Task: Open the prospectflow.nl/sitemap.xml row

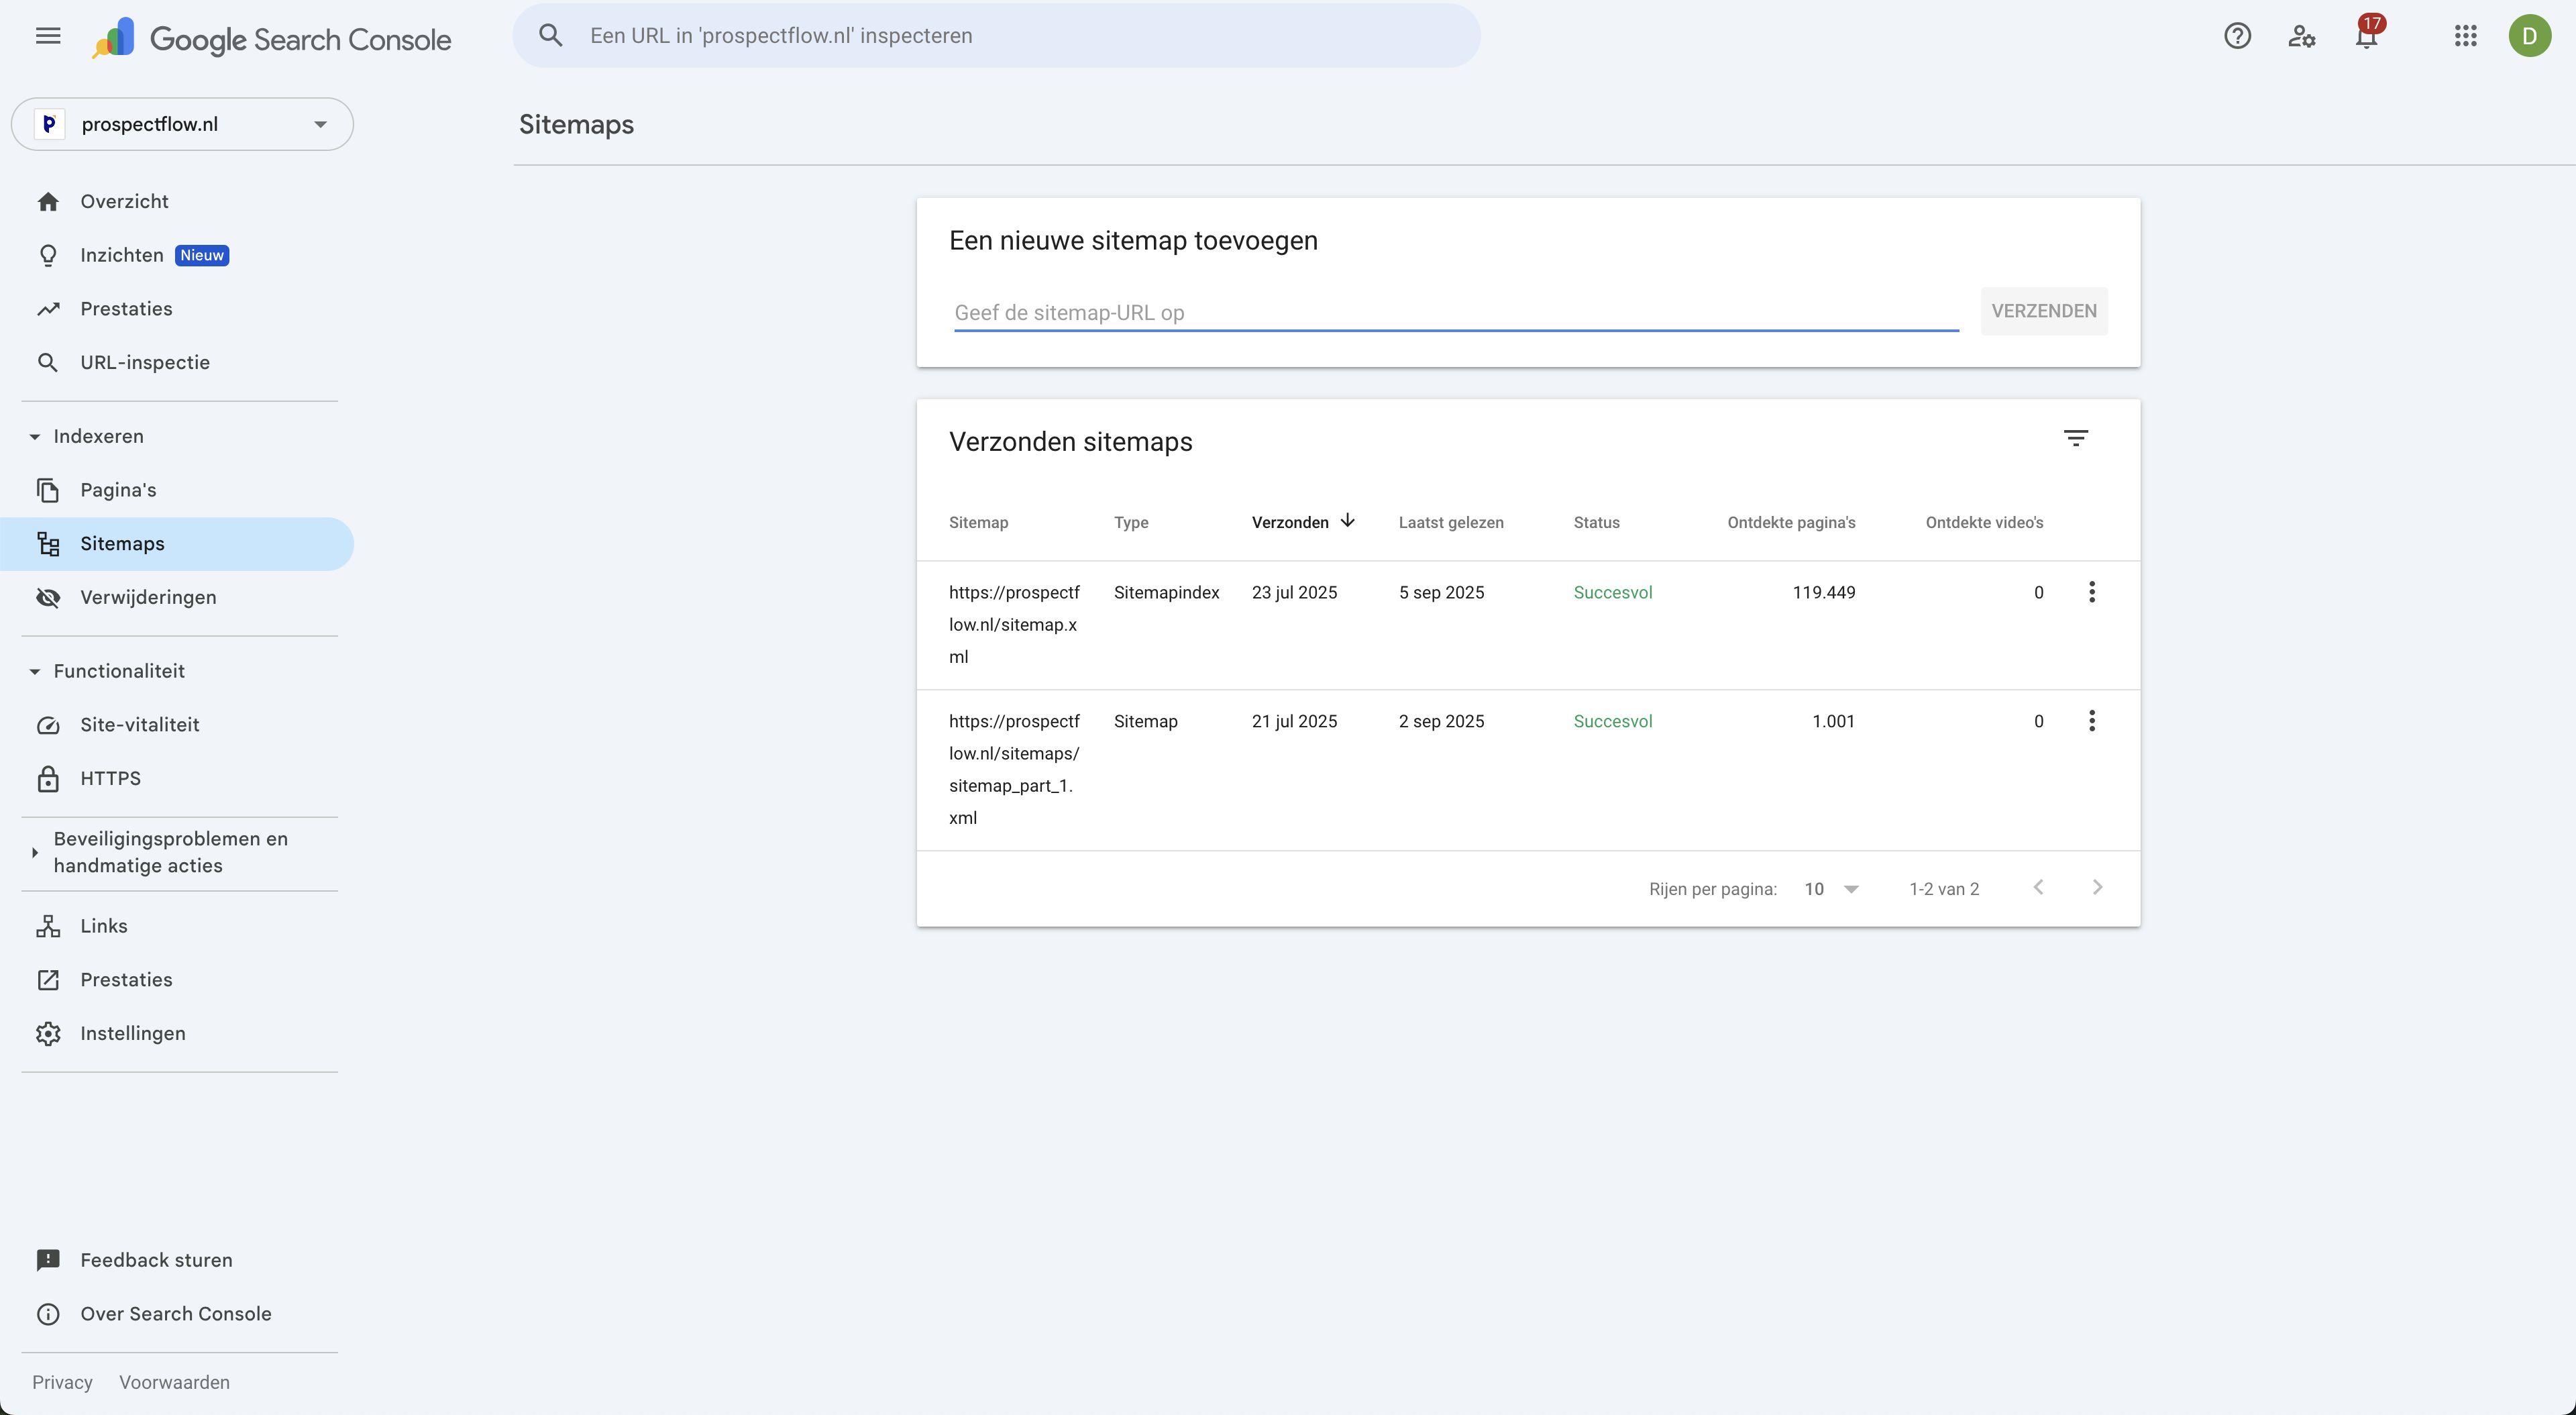Action: [1528, 624]
